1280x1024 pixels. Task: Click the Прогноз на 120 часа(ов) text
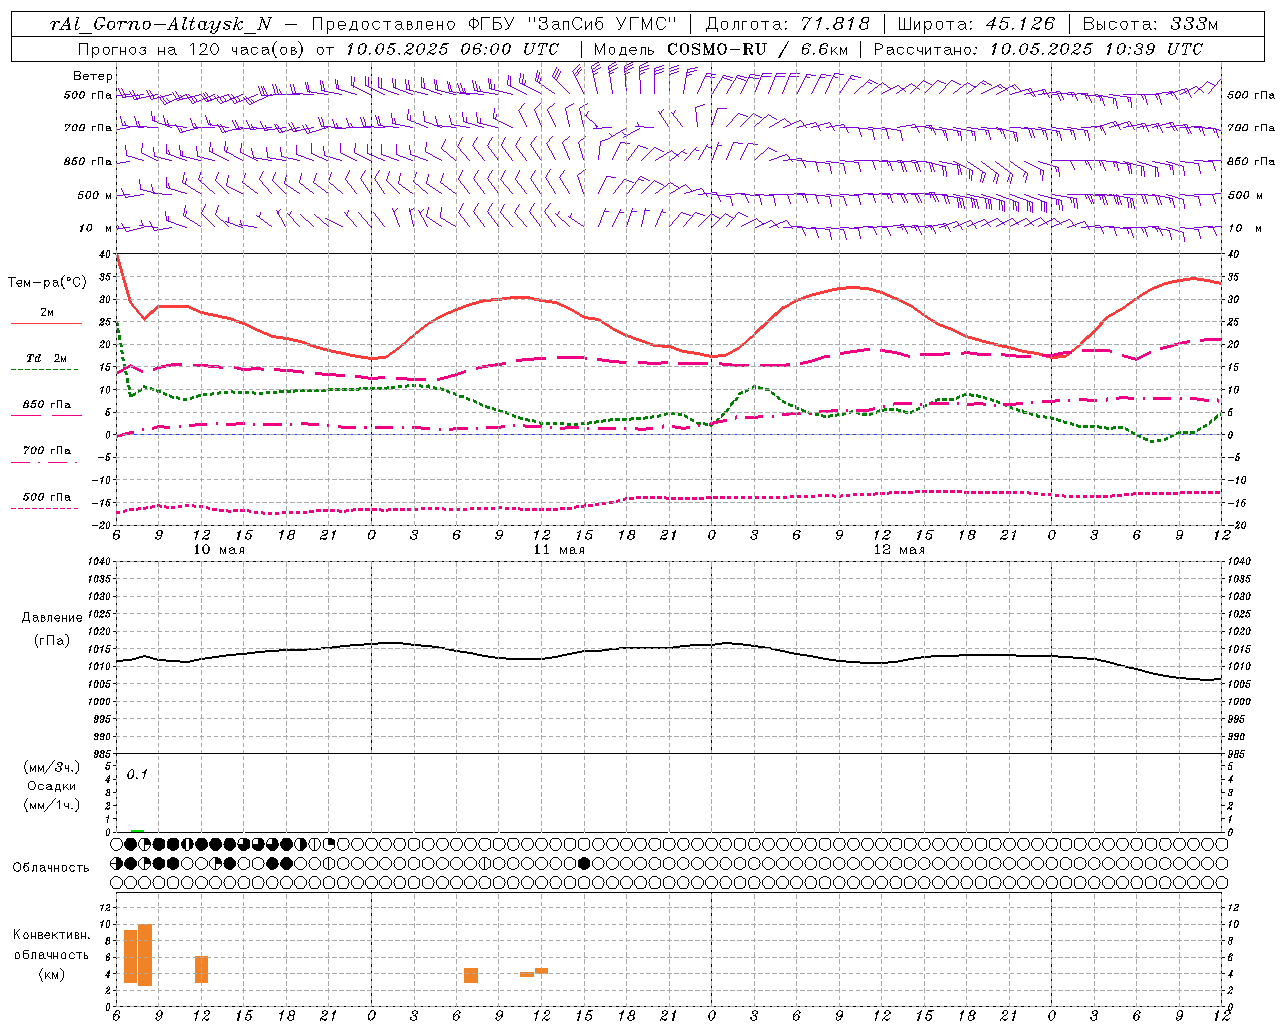(x=192, y=49)
